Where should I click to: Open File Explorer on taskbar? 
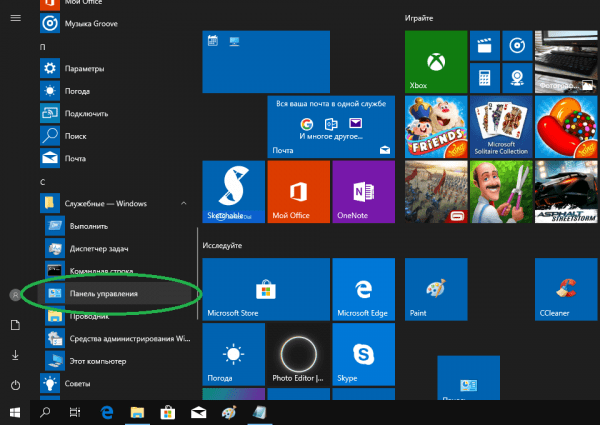point(137,412)
